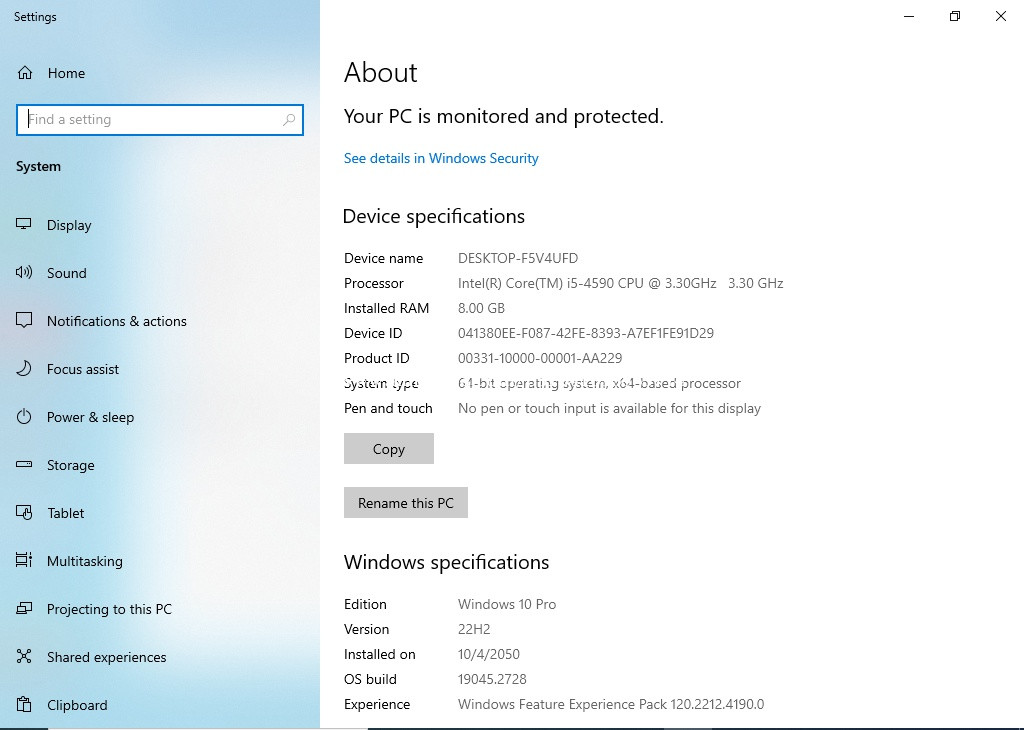Viewport: 1024px width, 730px height.
Task: Click the Sound speaker icon
Action: click(25, 273)
